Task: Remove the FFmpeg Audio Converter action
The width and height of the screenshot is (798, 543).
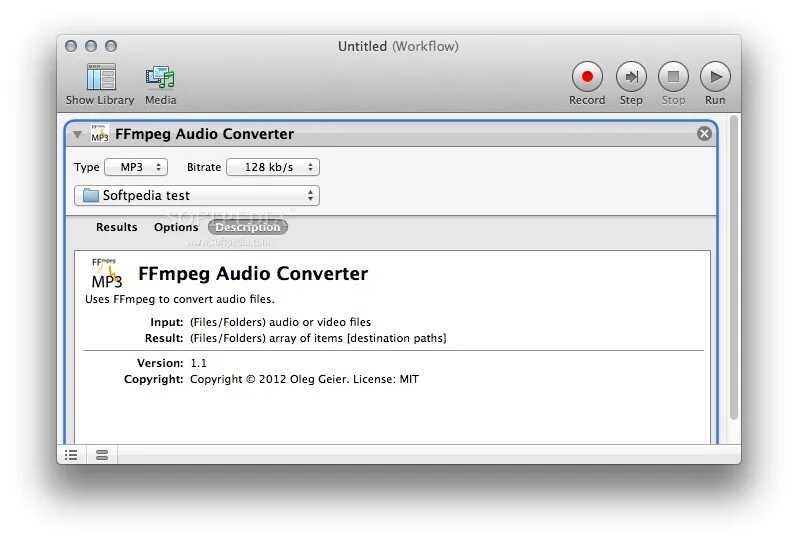Action: pos(704,134)
